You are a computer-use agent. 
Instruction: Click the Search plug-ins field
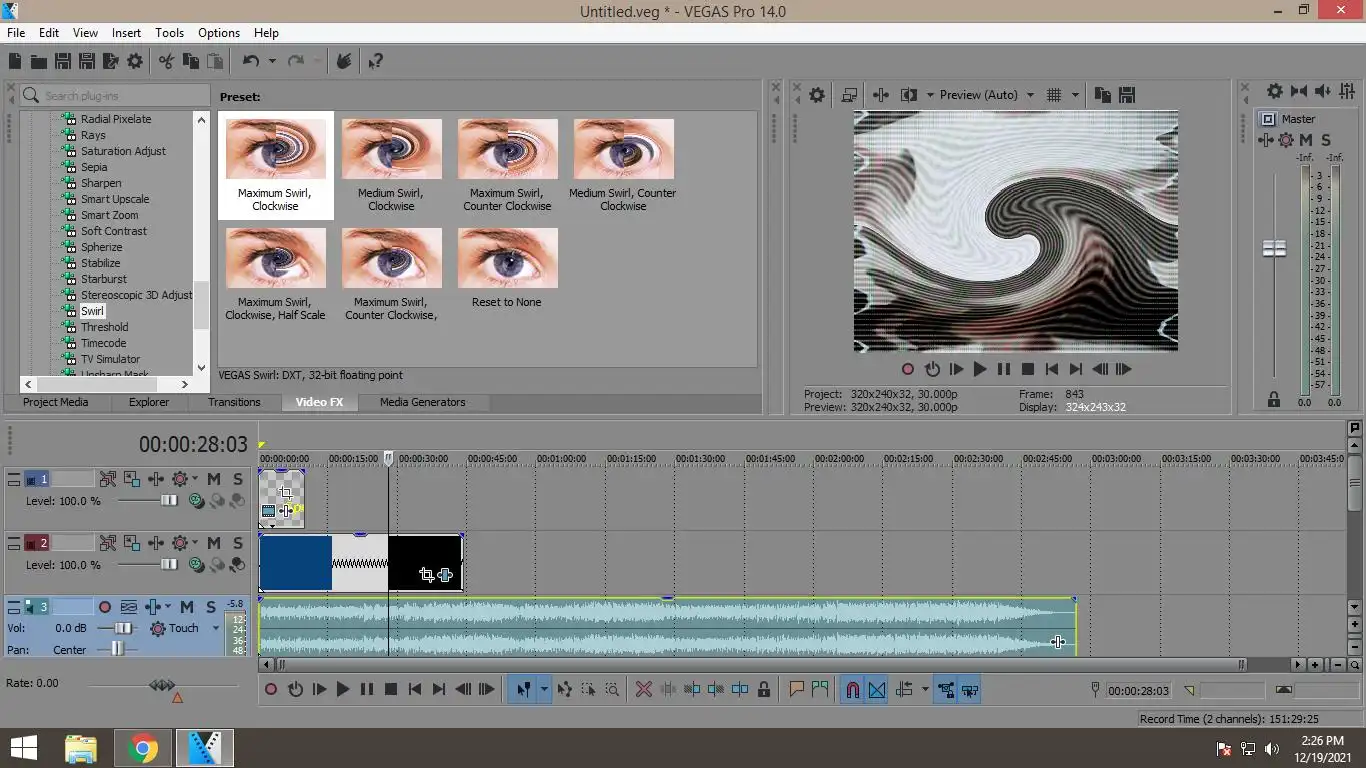click(x=115, y=95)
